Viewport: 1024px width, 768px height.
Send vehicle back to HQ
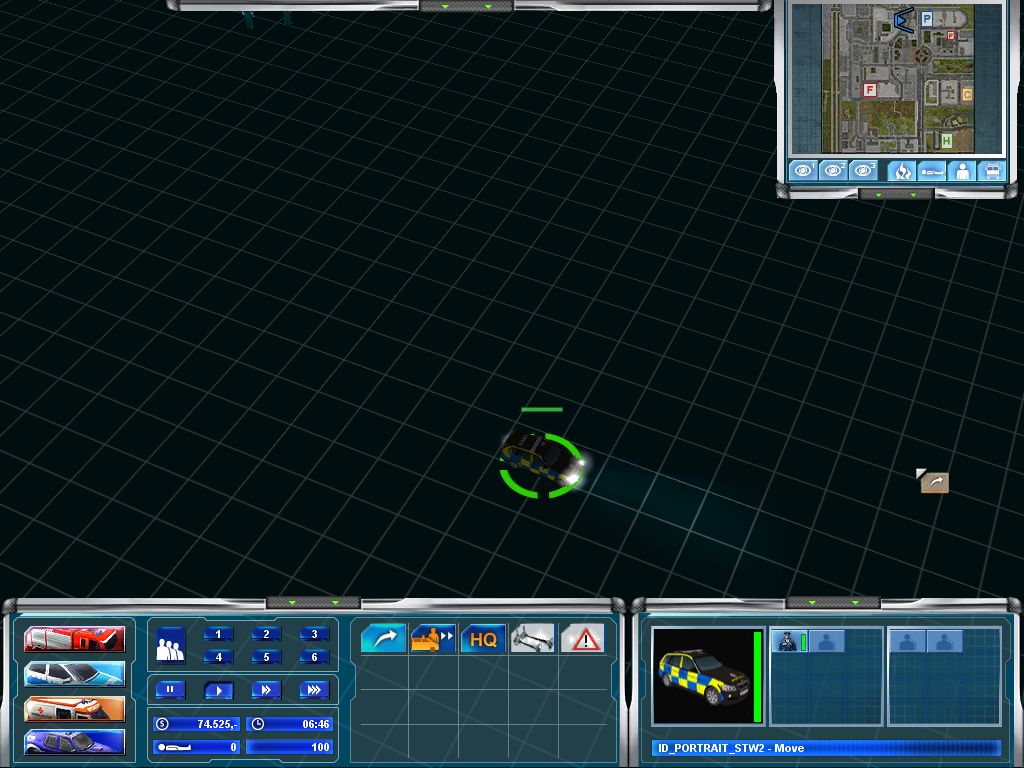[x=483, y=638]
